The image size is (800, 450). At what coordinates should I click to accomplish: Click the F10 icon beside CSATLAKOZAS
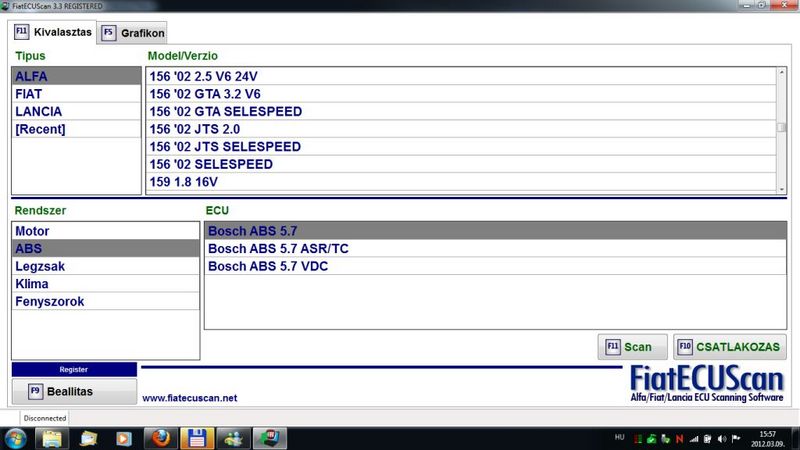pyautogui.click(x=685, y=347)
